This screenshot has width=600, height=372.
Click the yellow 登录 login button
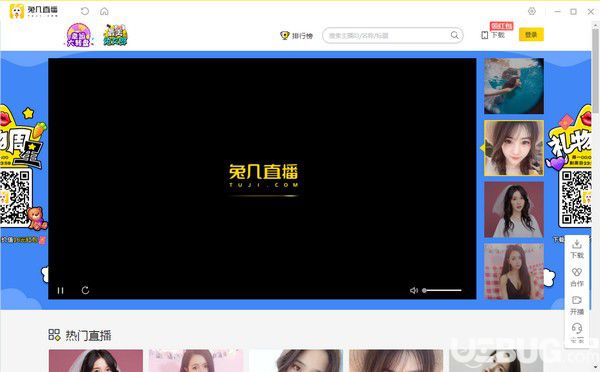[x=531, y=35]
